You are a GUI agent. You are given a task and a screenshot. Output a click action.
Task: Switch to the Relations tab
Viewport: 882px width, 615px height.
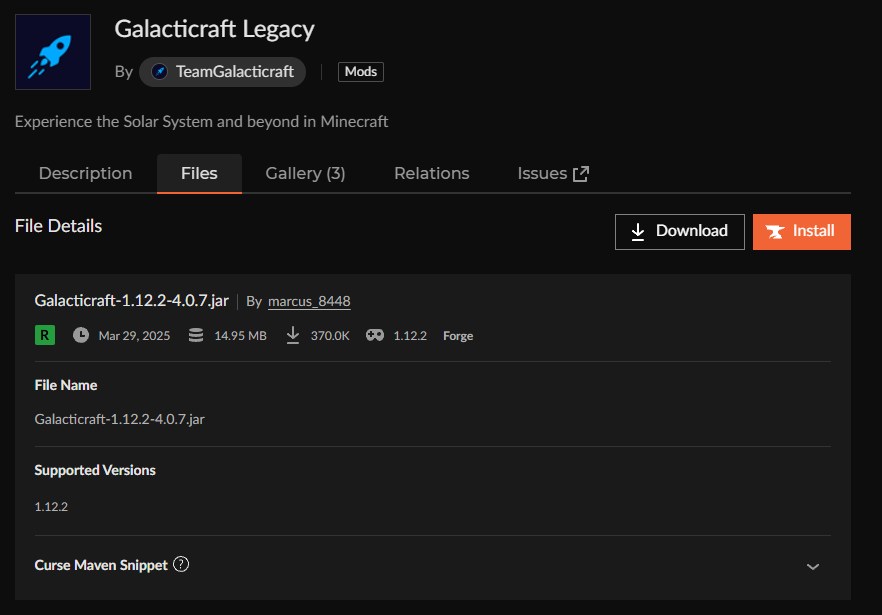click(x=431, y=172)
